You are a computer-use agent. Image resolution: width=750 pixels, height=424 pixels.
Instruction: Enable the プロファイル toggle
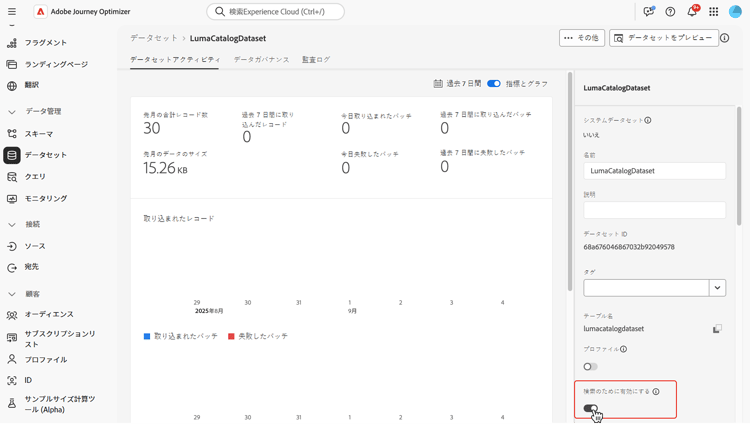click(590, 367)
